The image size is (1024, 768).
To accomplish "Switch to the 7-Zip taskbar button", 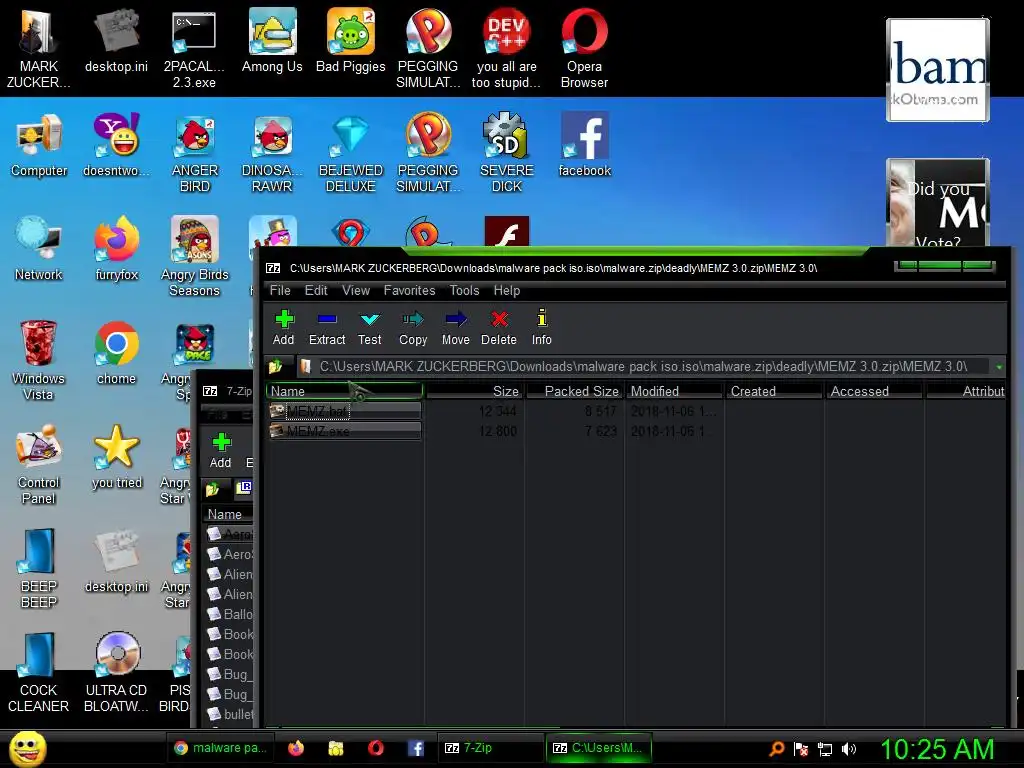I will click(x=490, y=748).
